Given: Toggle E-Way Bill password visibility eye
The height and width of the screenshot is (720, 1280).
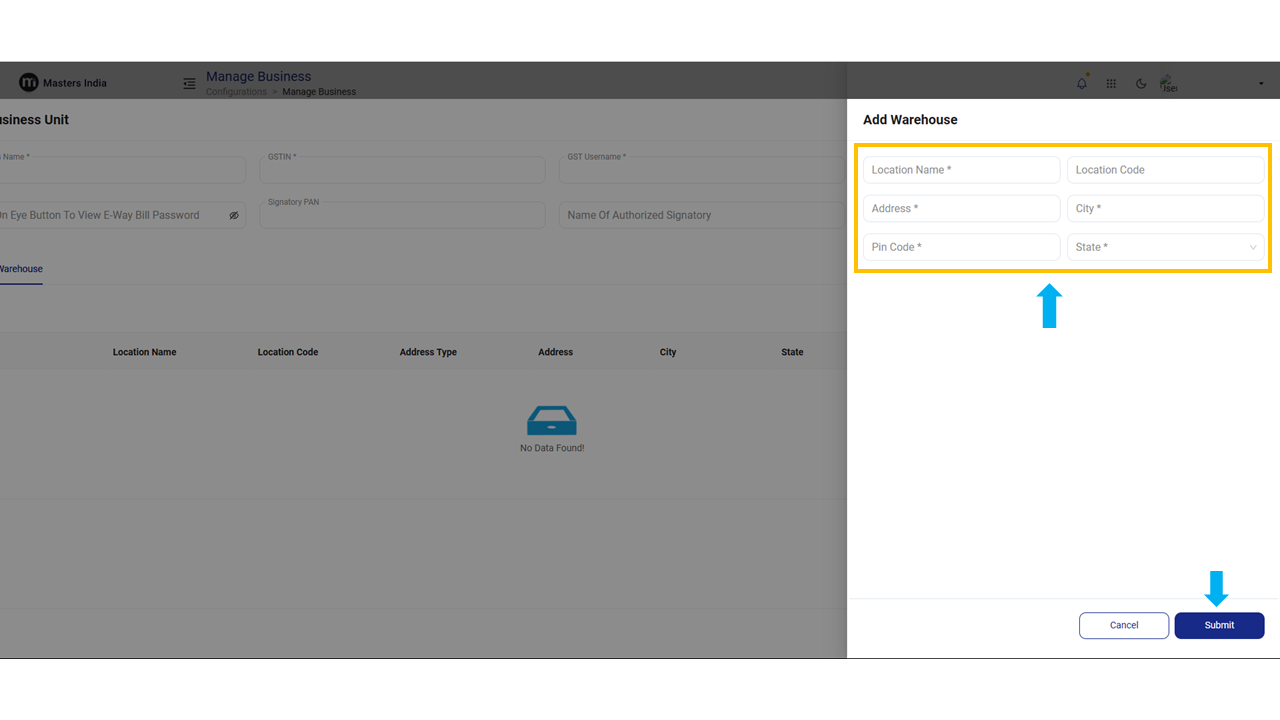Looking at the screenshot, I should point(234,215).
